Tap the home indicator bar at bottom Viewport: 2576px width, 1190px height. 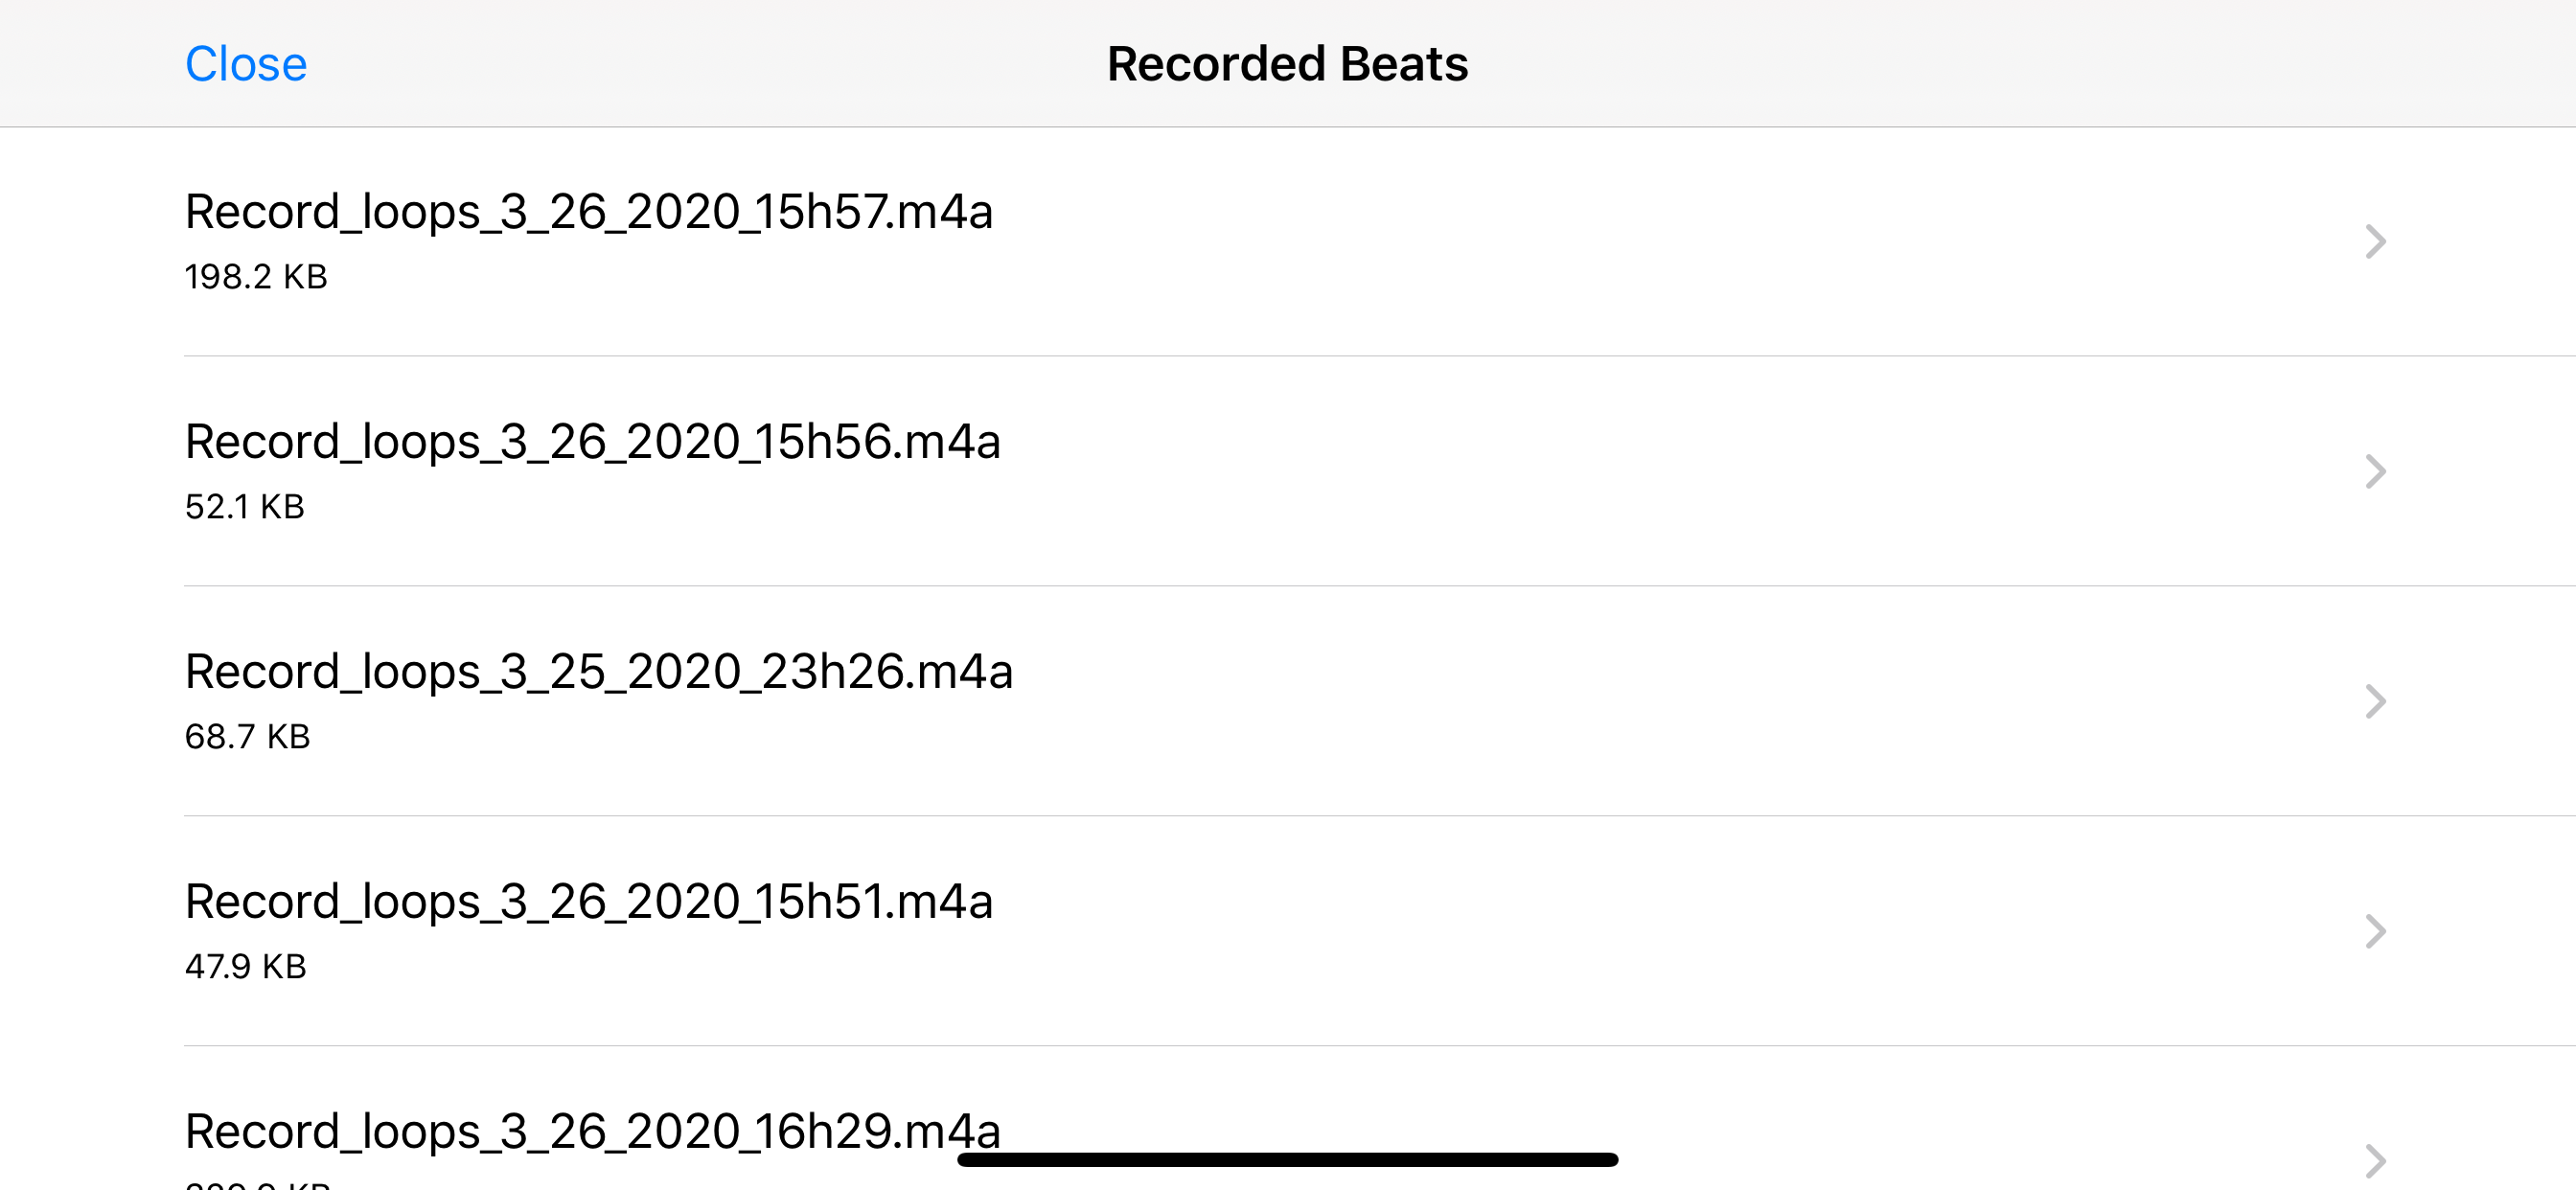tap(1288, 1160)
